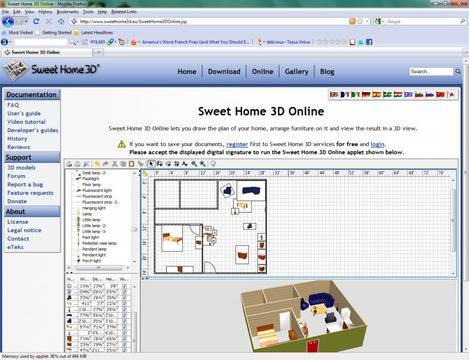Click the Redo arrow toolbar icon

point(105,164)
